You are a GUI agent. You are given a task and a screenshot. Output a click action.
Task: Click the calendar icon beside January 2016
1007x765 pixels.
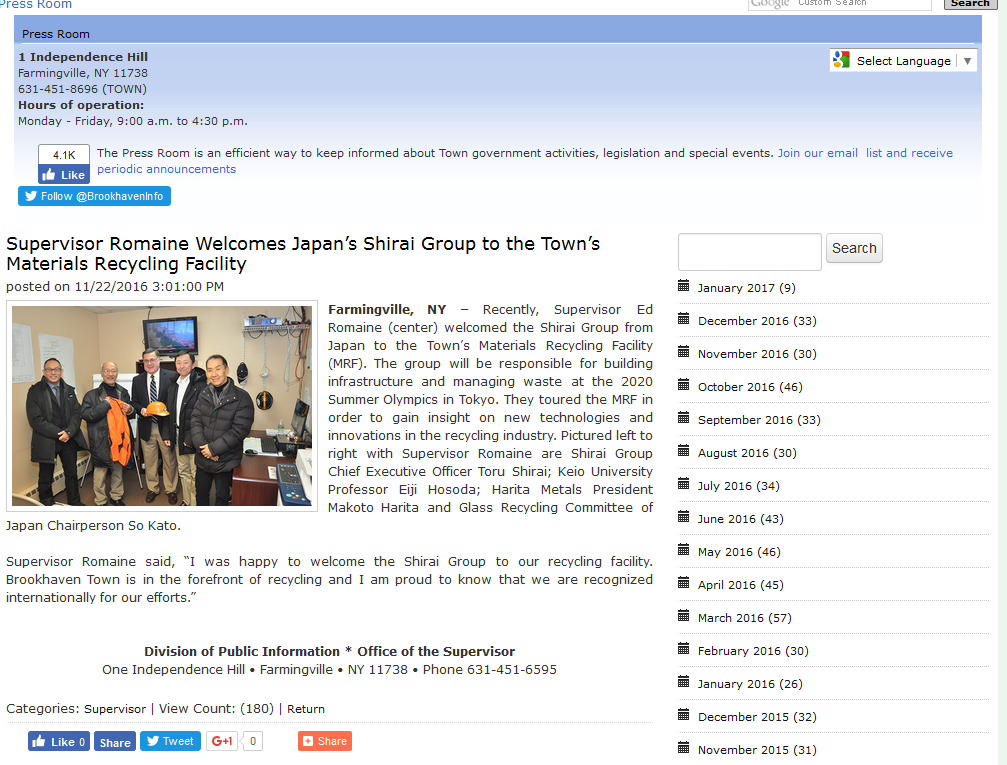(683, 681)
